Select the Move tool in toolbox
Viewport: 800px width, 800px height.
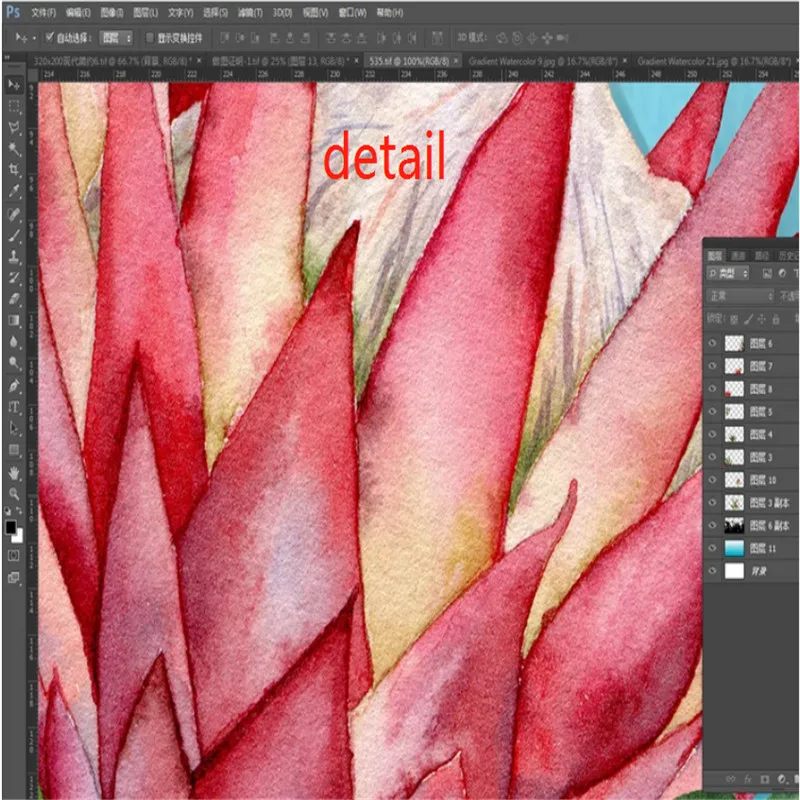click(x=14, y=85)
